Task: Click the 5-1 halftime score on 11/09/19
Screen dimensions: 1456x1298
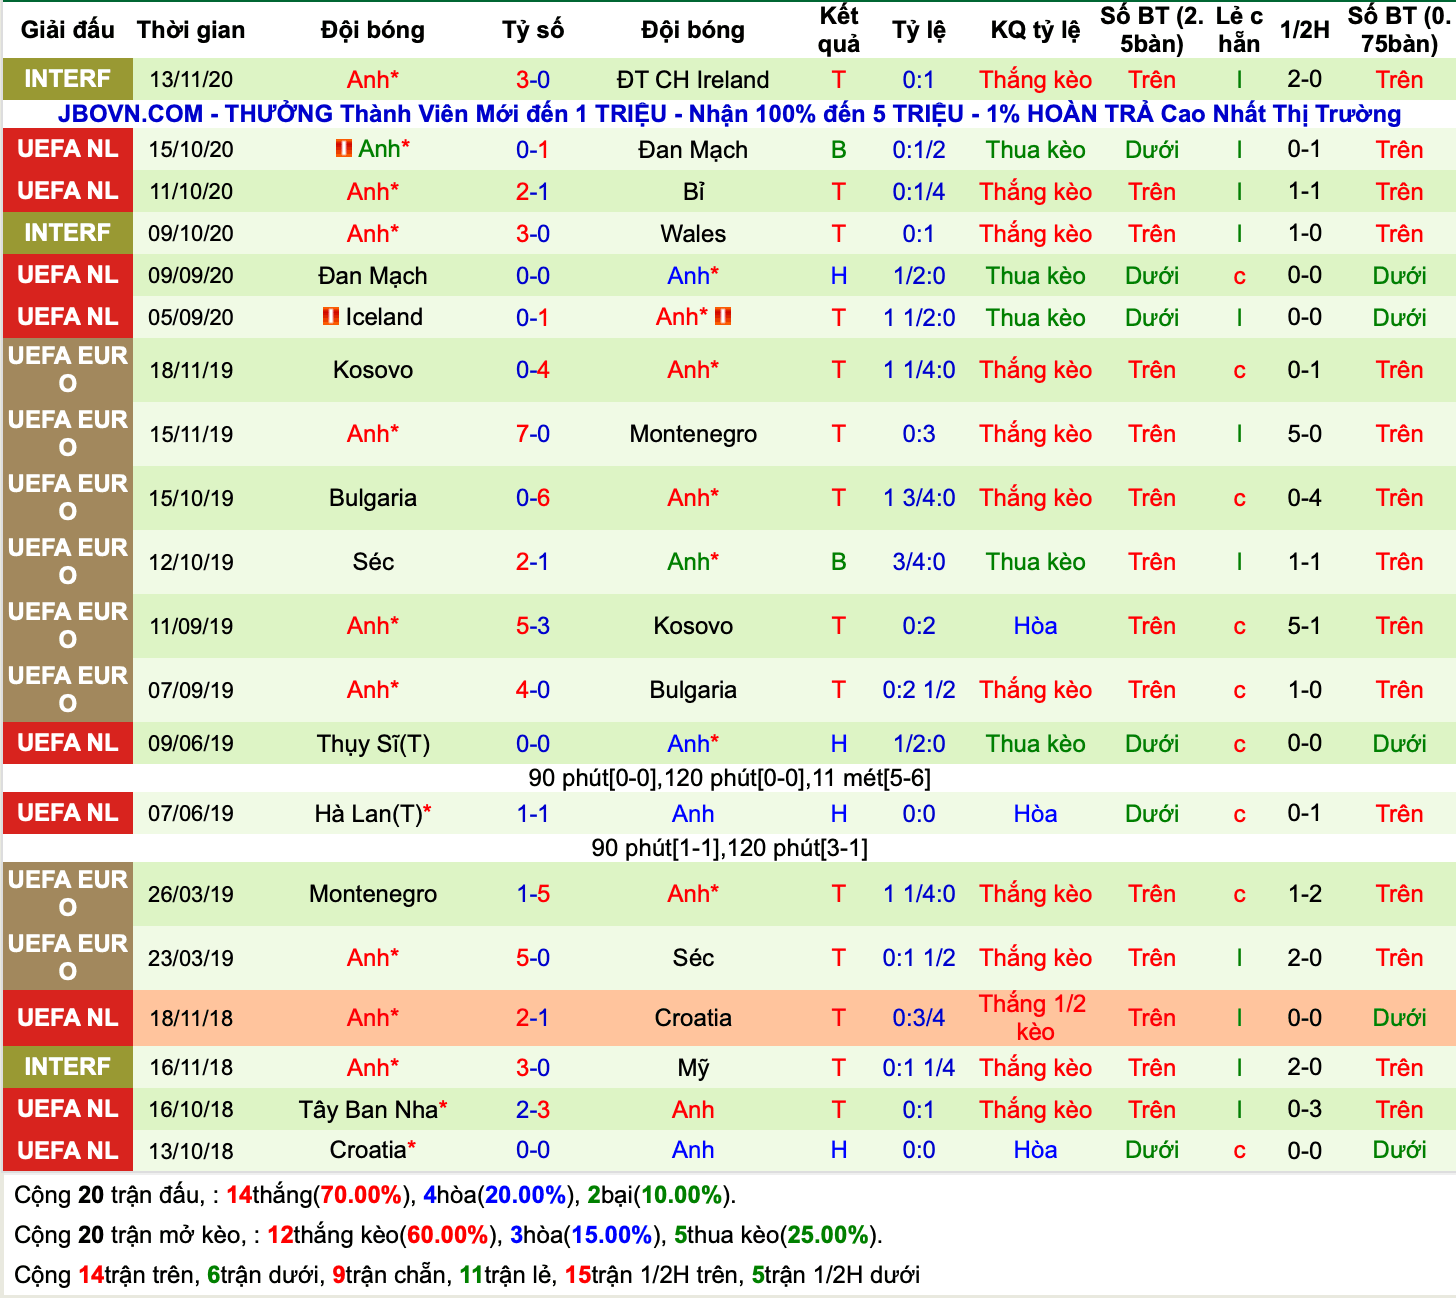Action: [1305, 626]
